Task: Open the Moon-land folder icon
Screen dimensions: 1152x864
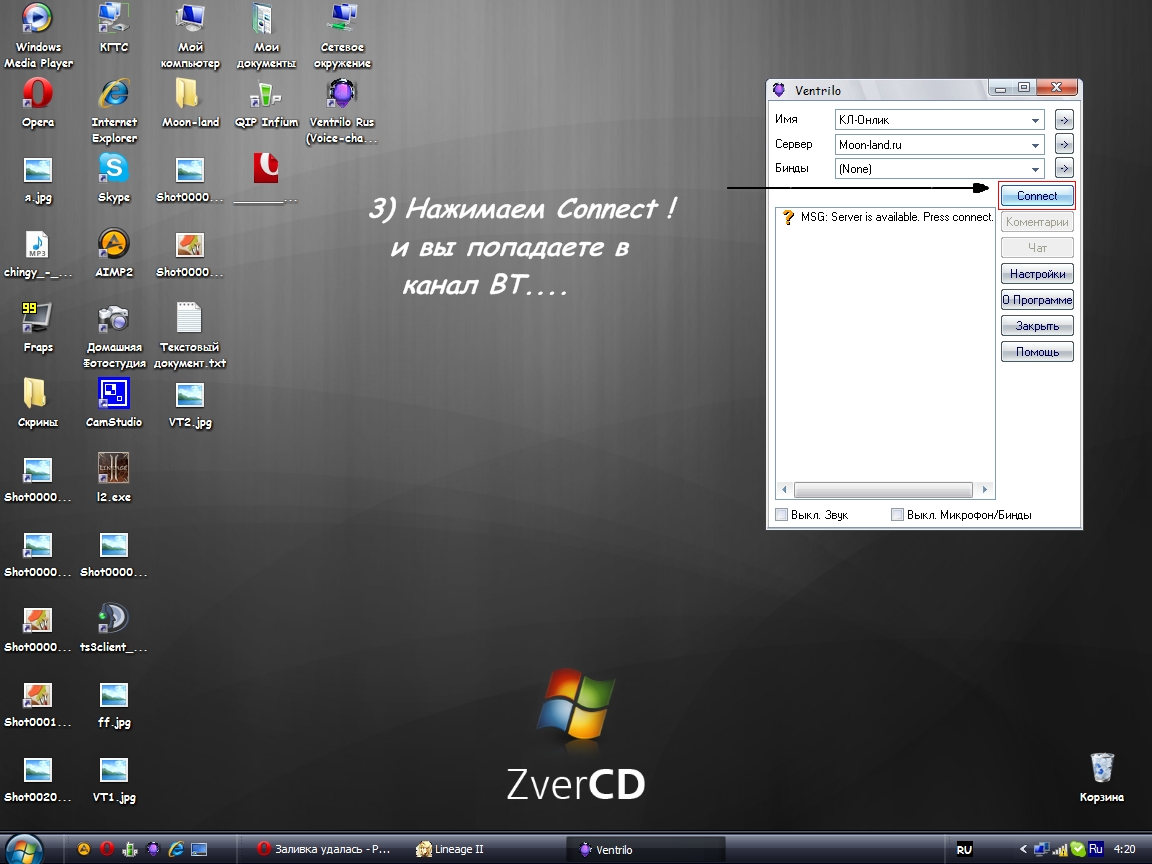Action: click(x=190, y=103)
